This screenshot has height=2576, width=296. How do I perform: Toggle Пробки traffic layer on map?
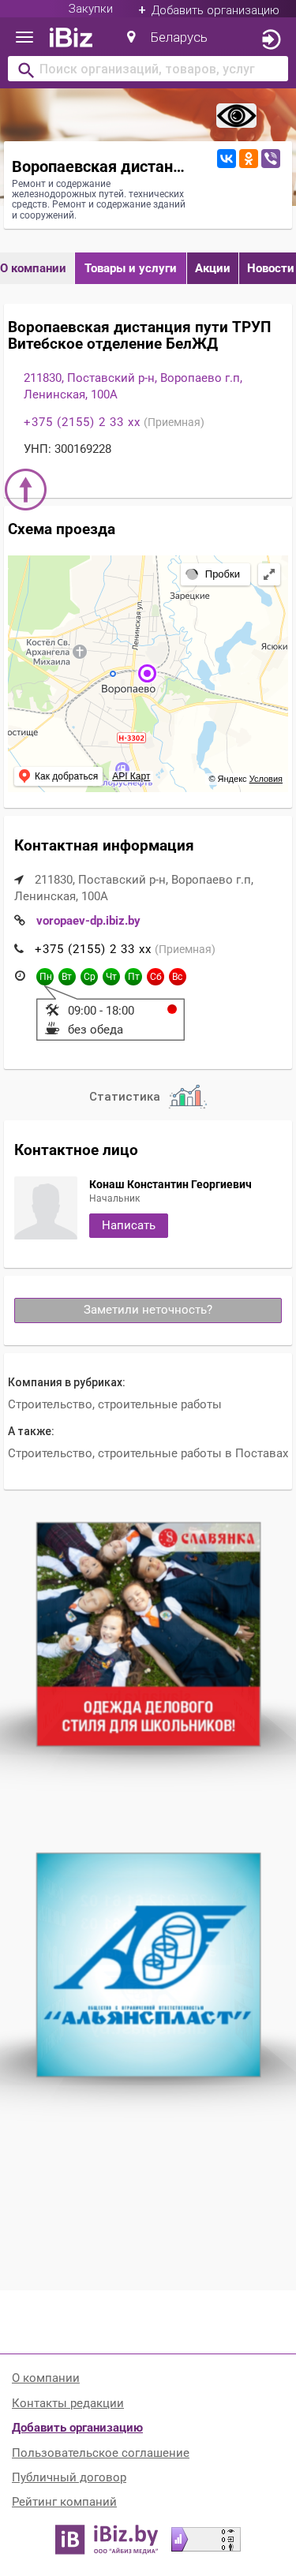[x=214, y=574]
